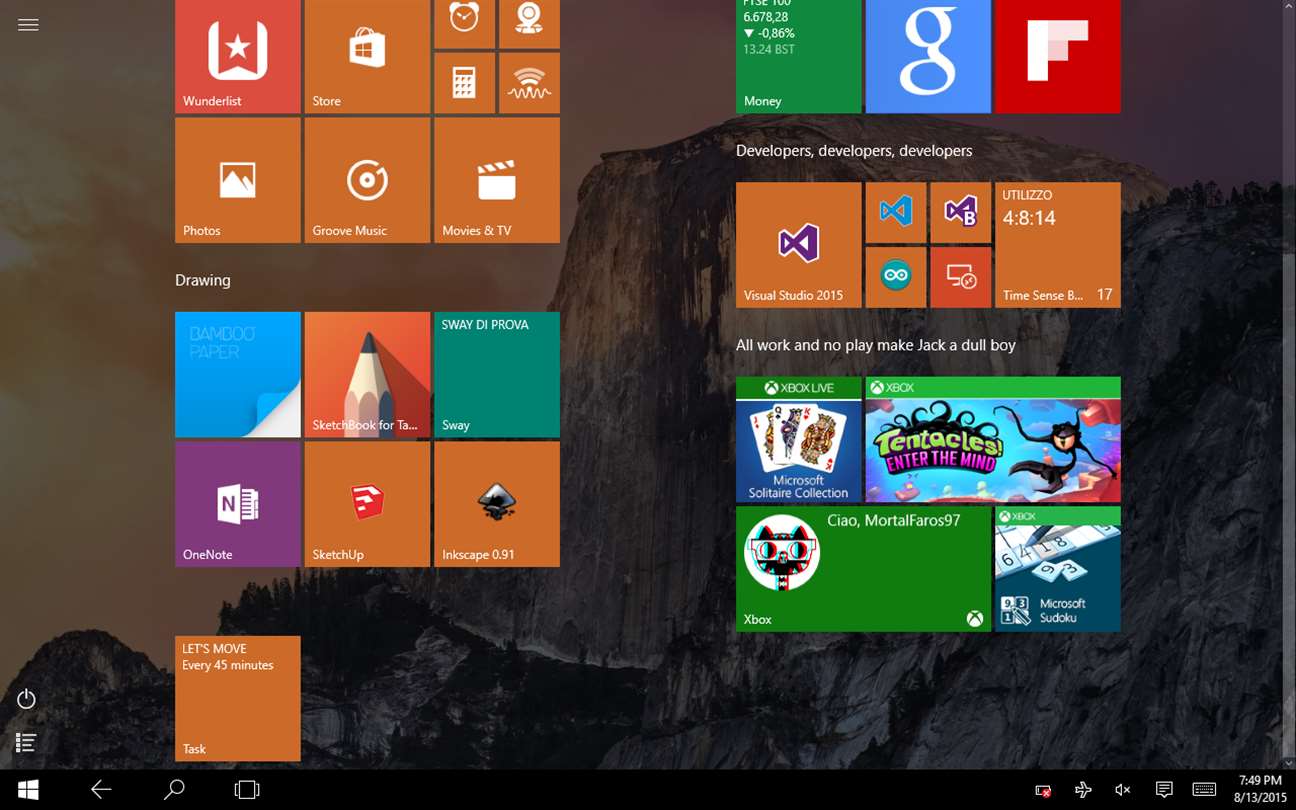Launch the Blend for Visual Studio small tile

961,212
